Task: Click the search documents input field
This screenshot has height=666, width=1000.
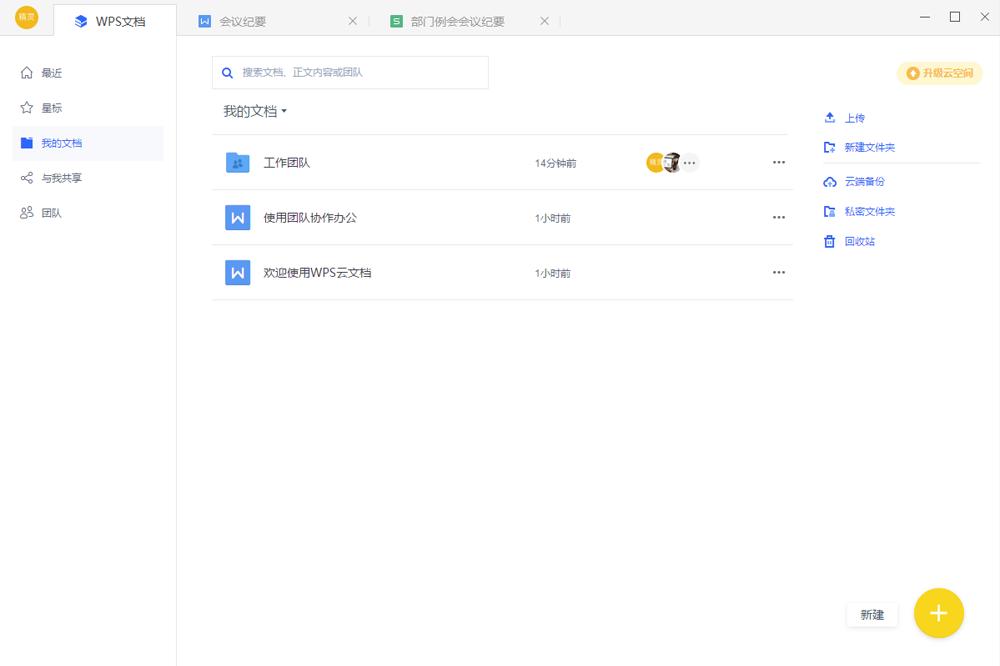Action: (350, 73)
